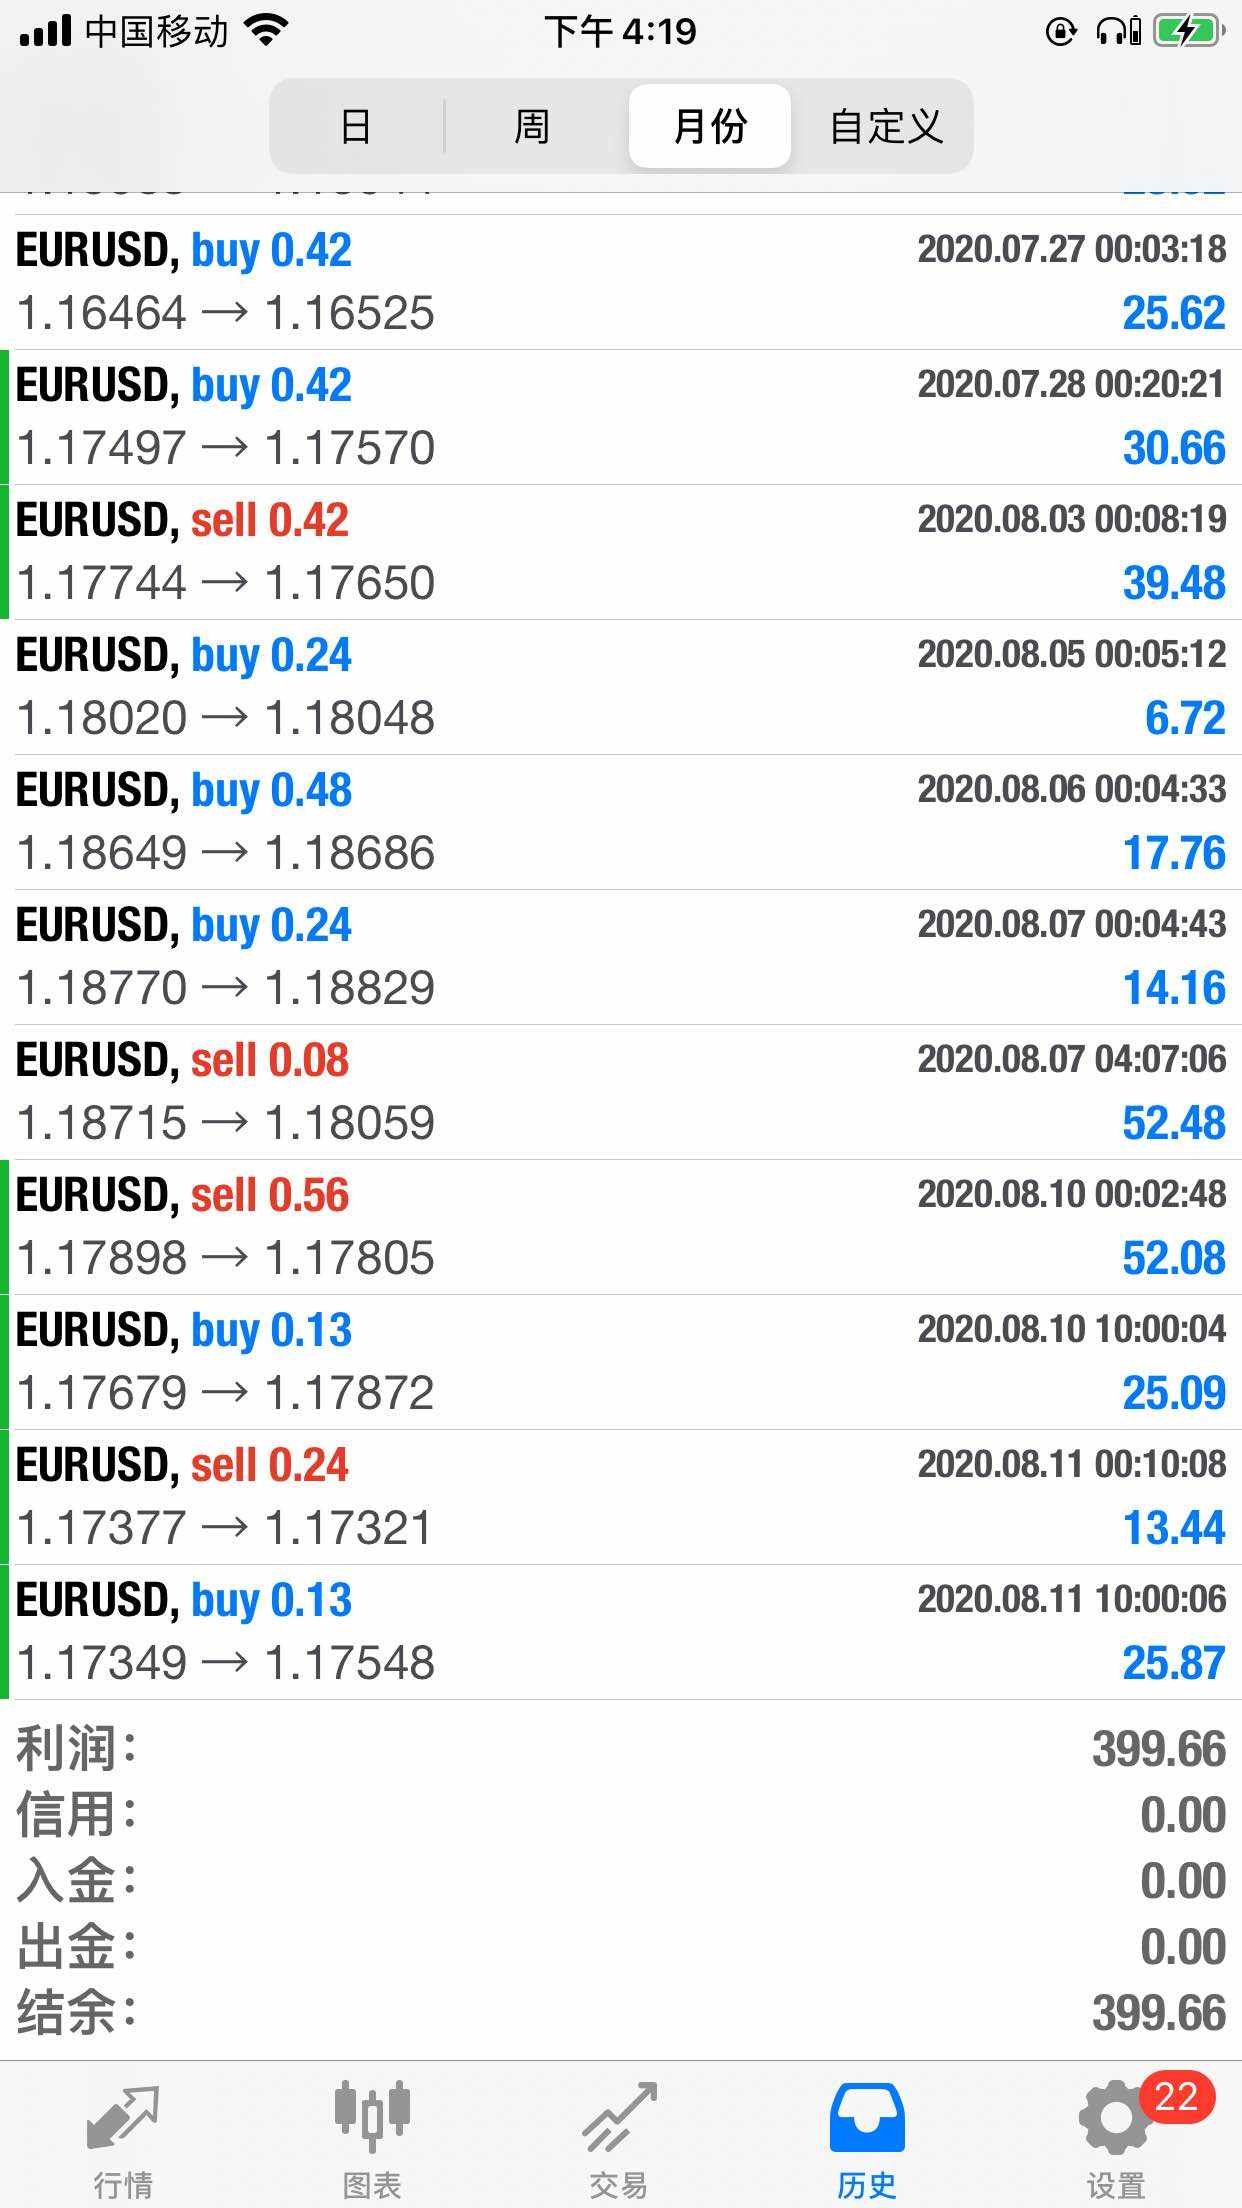Open the 行情 quotes arrows icon

click(x=123, y=2119)
